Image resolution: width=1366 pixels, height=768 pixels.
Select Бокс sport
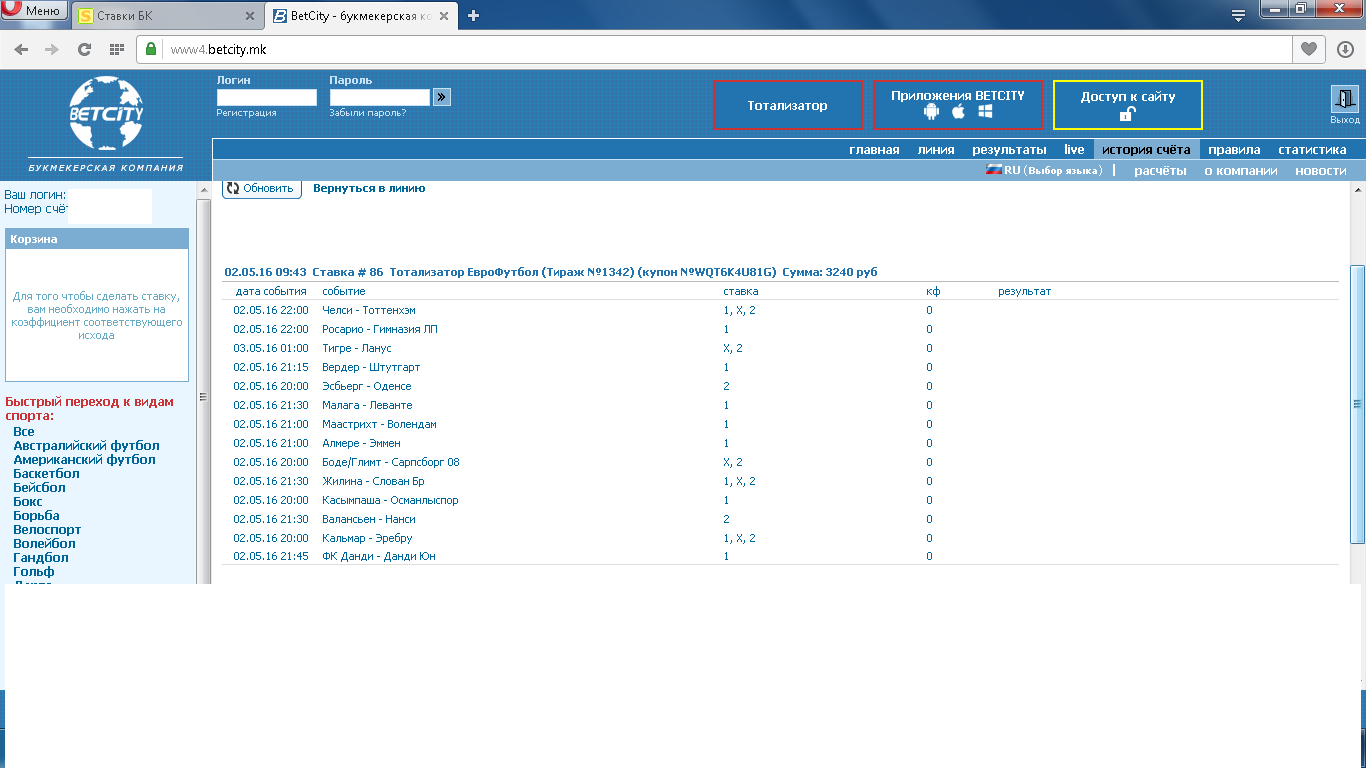coord(28,502)
